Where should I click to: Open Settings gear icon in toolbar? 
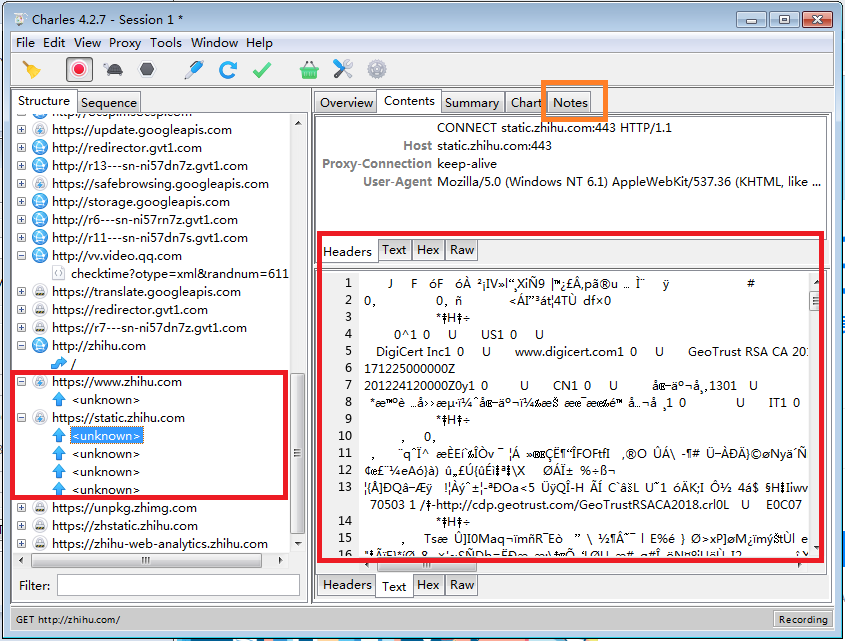click(x=377, y=70)
